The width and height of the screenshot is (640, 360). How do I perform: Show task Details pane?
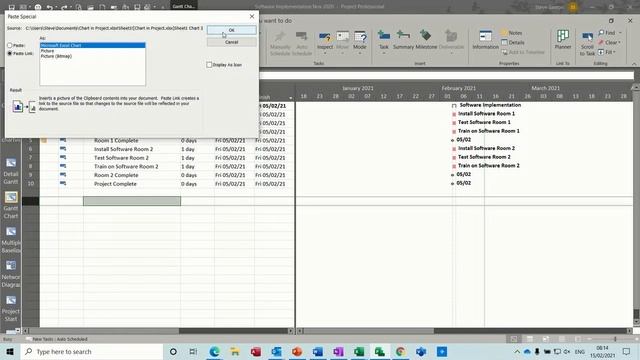point(513,42)
